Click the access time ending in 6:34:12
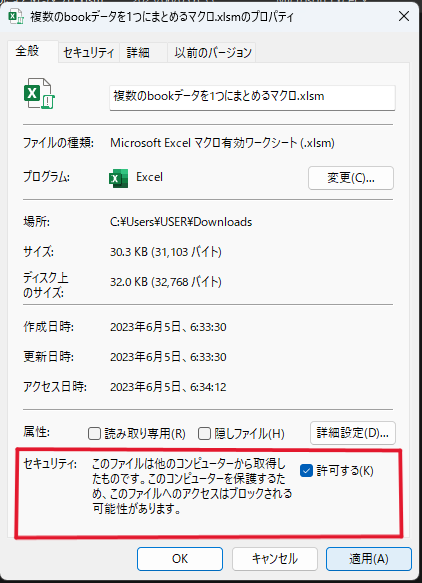 [168, 387]
